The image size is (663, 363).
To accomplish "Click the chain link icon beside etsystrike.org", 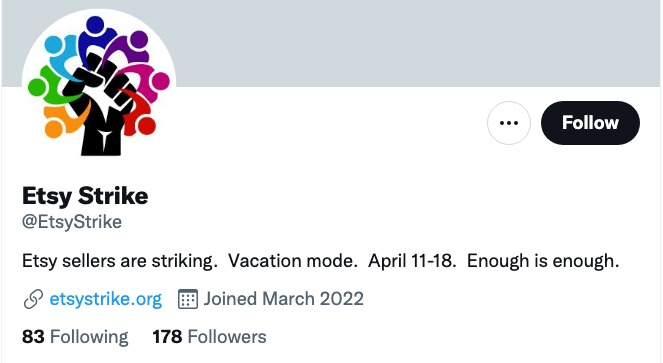I will pos(33,300).
